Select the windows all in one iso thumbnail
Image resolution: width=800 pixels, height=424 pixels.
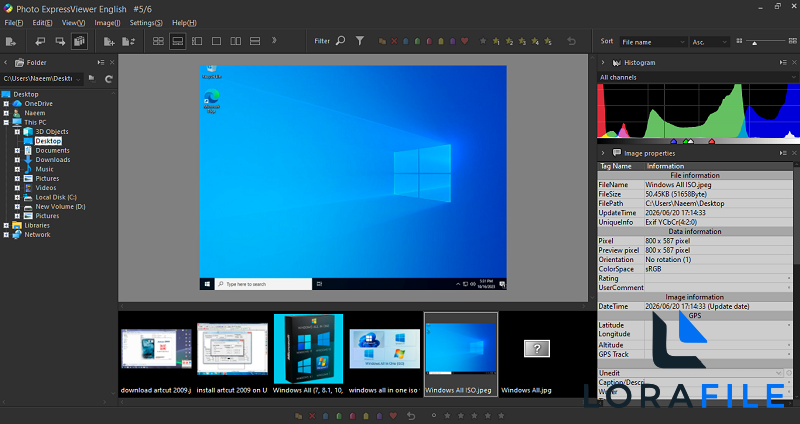384,356
